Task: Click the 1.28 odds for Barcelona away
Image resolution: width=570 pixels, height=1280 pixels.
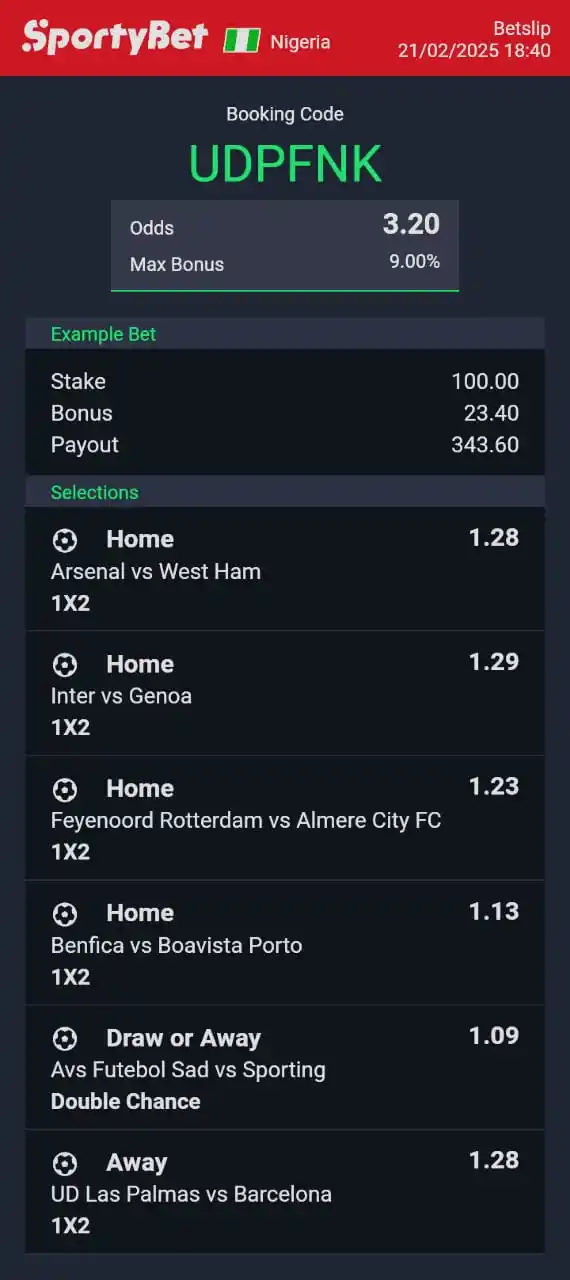Action: tap(494, 1160)
